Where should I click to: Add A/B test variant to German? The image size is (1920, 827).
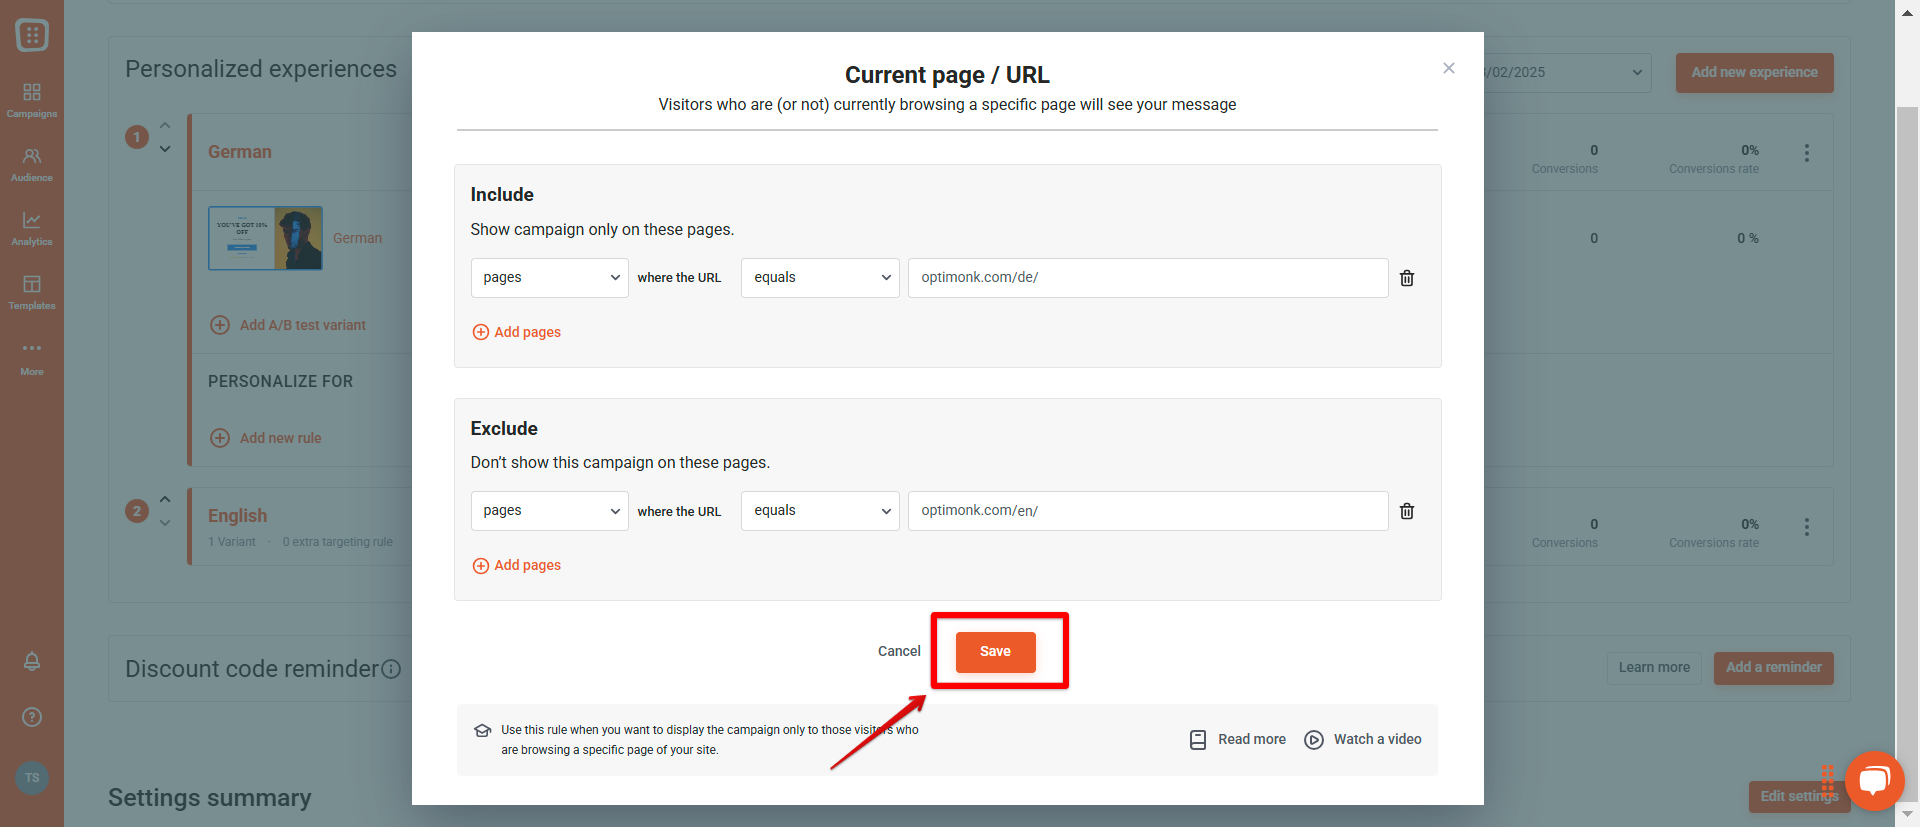(x=288, y=325)
